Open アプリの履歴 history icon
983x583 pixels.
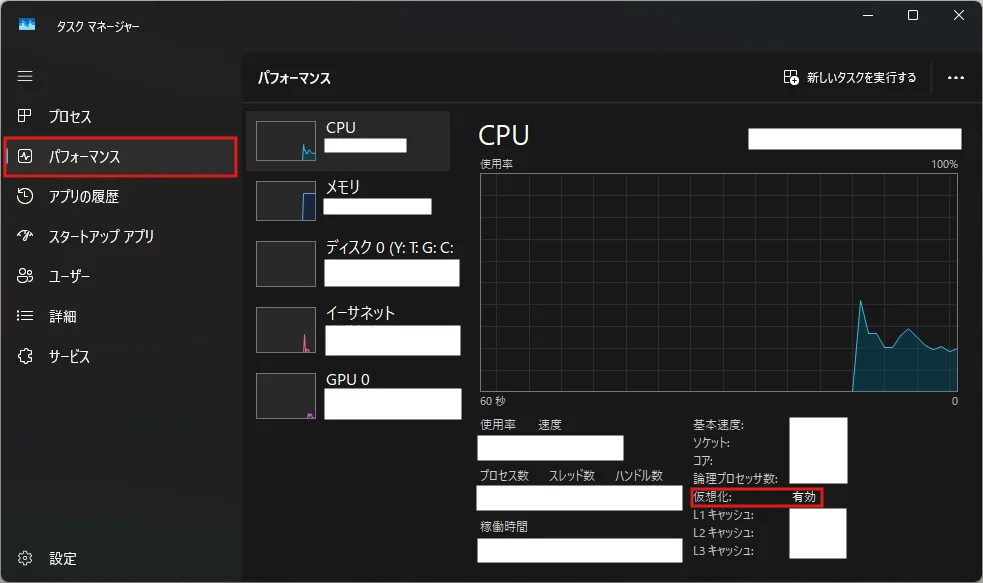[x=24, y=196]
